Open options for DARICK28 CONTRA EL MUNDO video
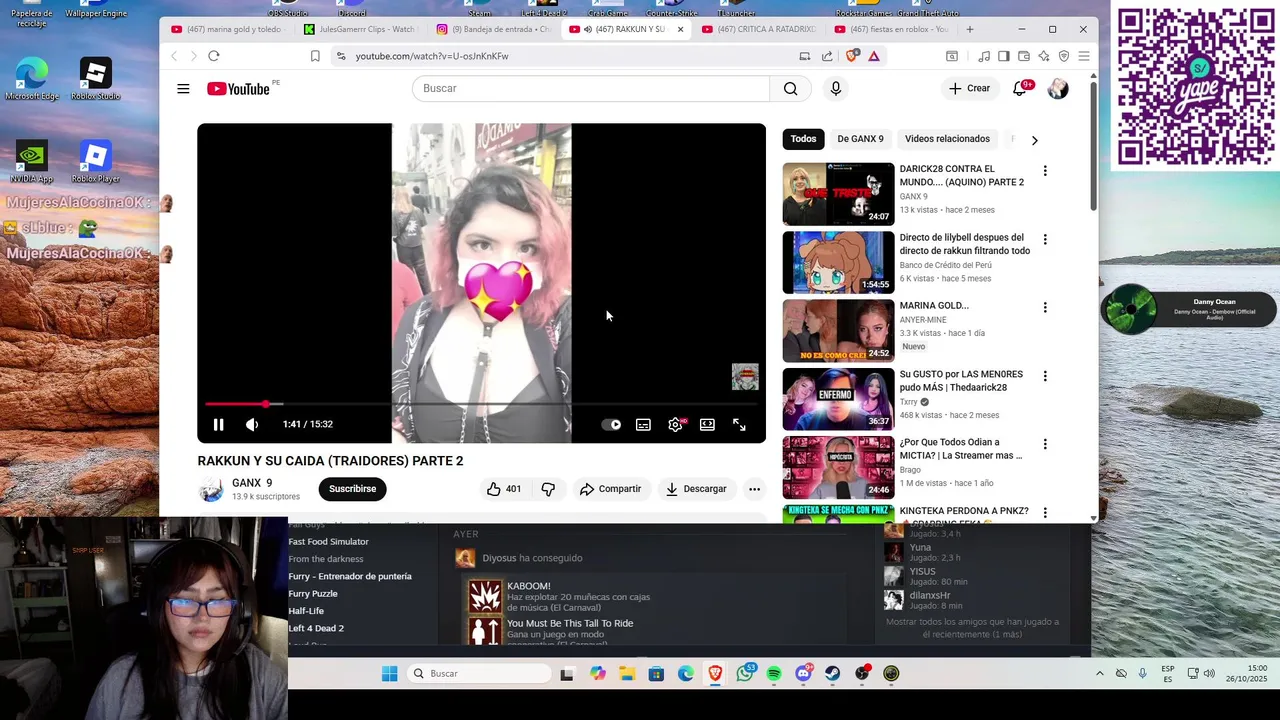 coord(1045,171)
